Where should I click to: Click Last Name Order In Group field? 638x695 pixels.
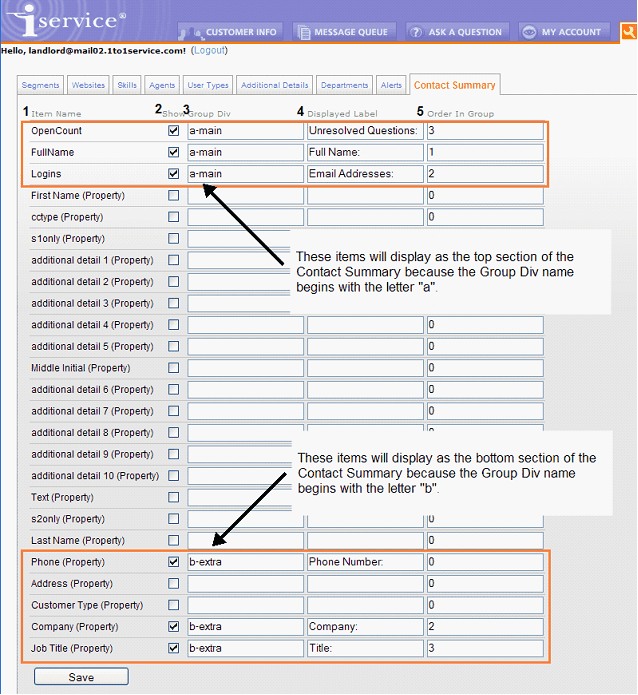pos(485,541)
